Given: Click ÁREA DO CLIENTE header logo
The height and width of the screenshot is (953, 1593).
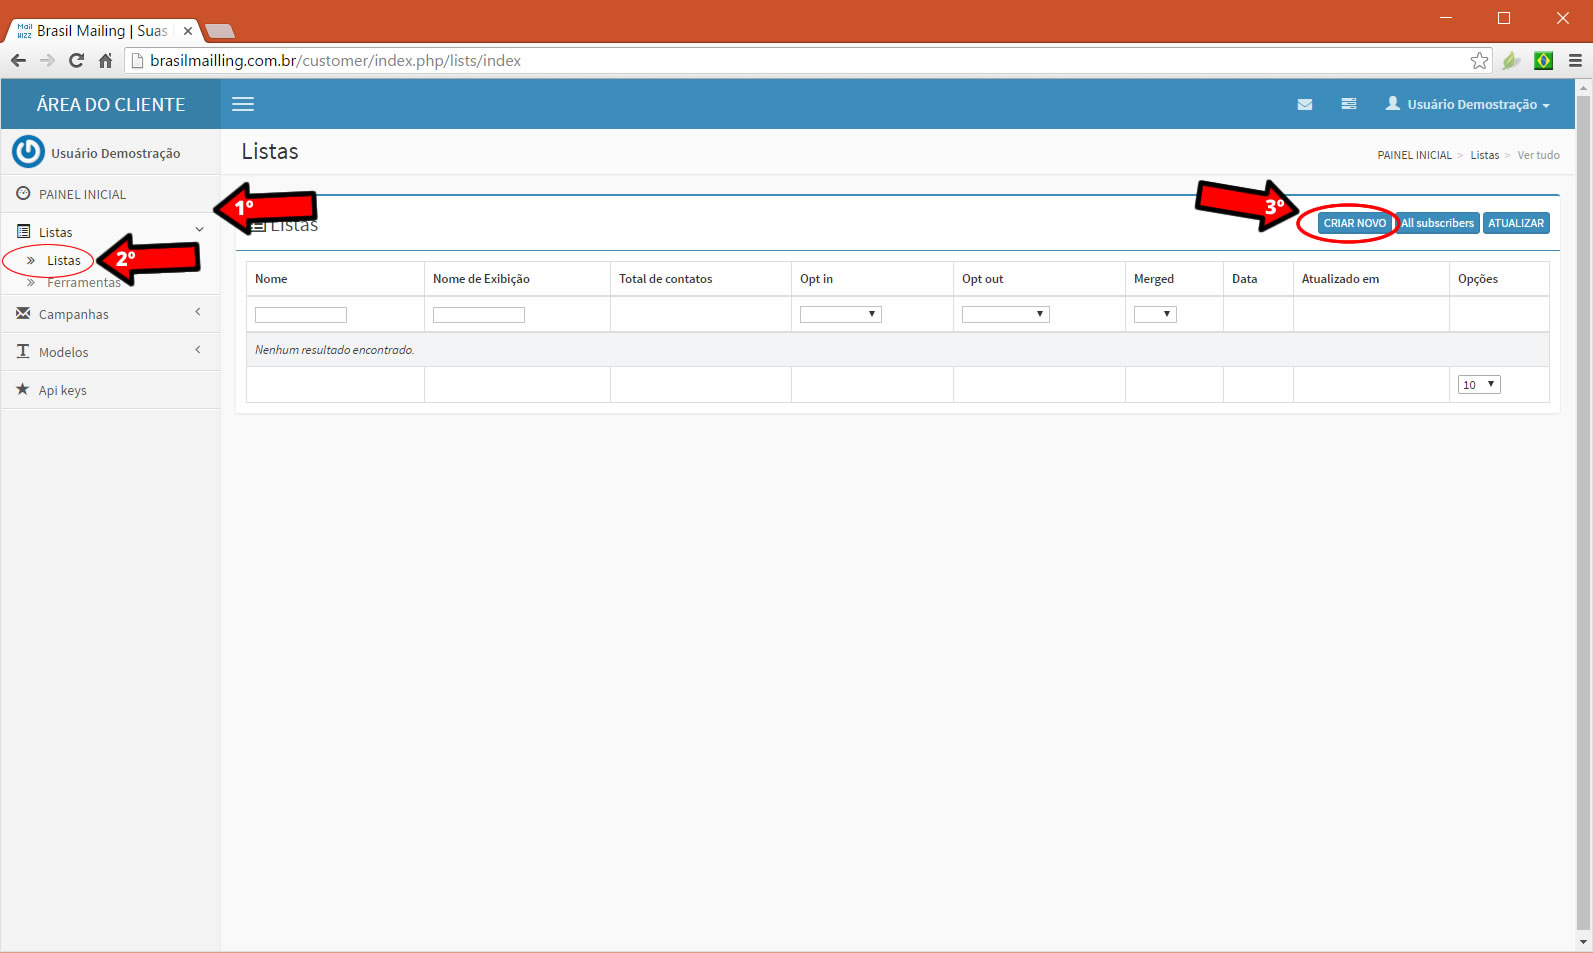Looking at the screenshot, I should click(x=111, y=104).
